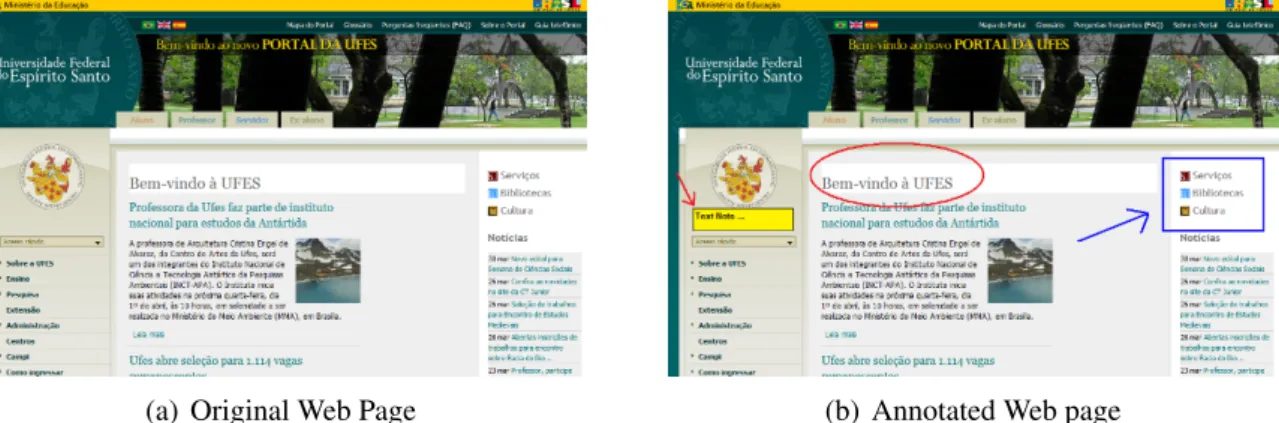The image size is (1279, 423).
Task: Select the Brazilian flag on the original web page
Action: [150, 23]
